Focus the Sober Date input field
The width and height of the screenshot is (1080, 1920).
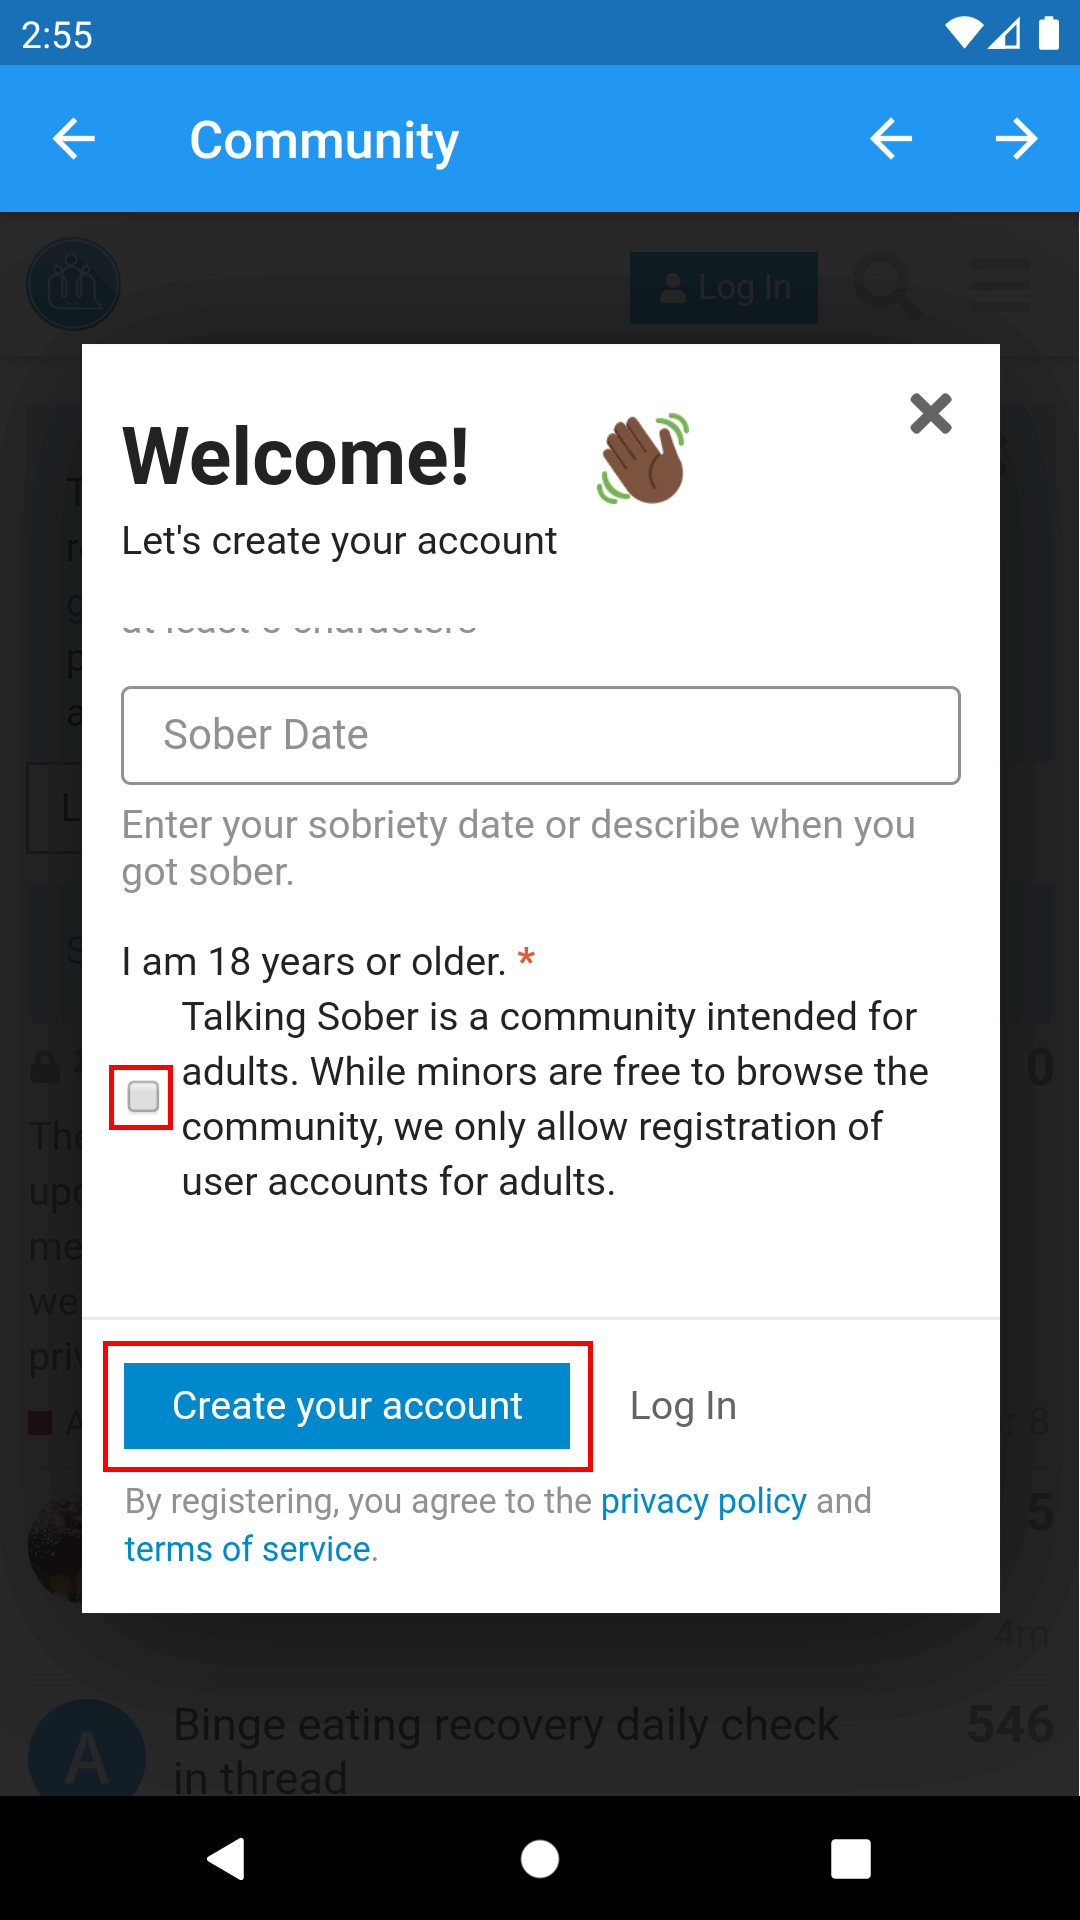coord(540,735)
